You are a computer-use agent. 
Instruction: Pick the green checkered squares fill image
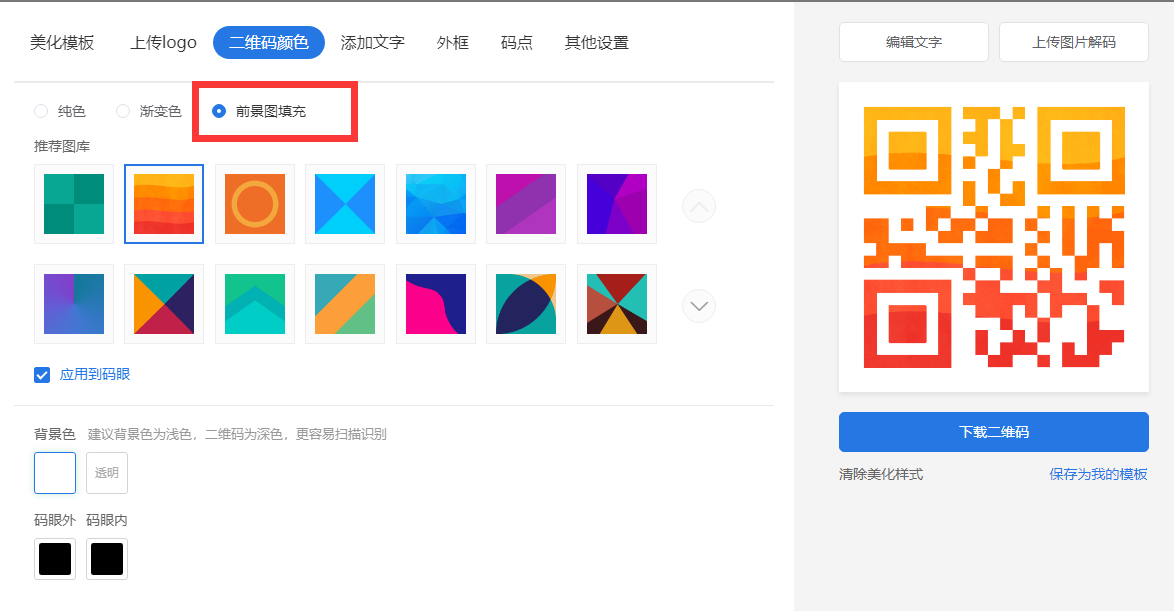pos(73,204)
